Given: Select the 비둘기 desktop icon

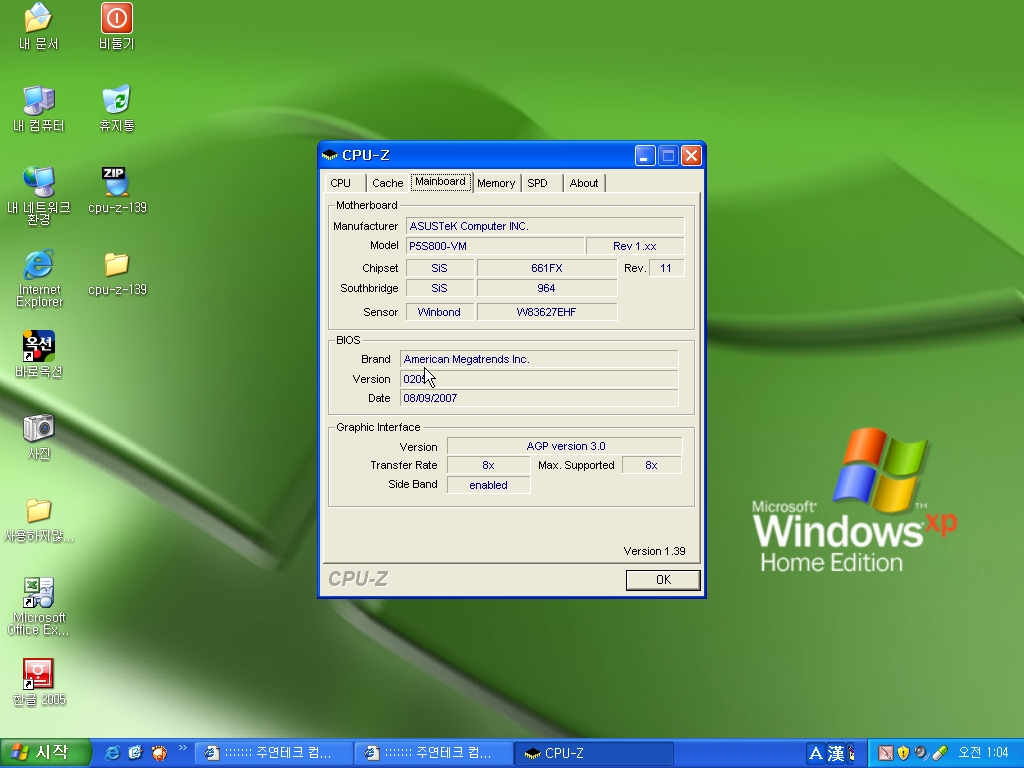Looking at the screenshot, I should (x=117, y=26).
